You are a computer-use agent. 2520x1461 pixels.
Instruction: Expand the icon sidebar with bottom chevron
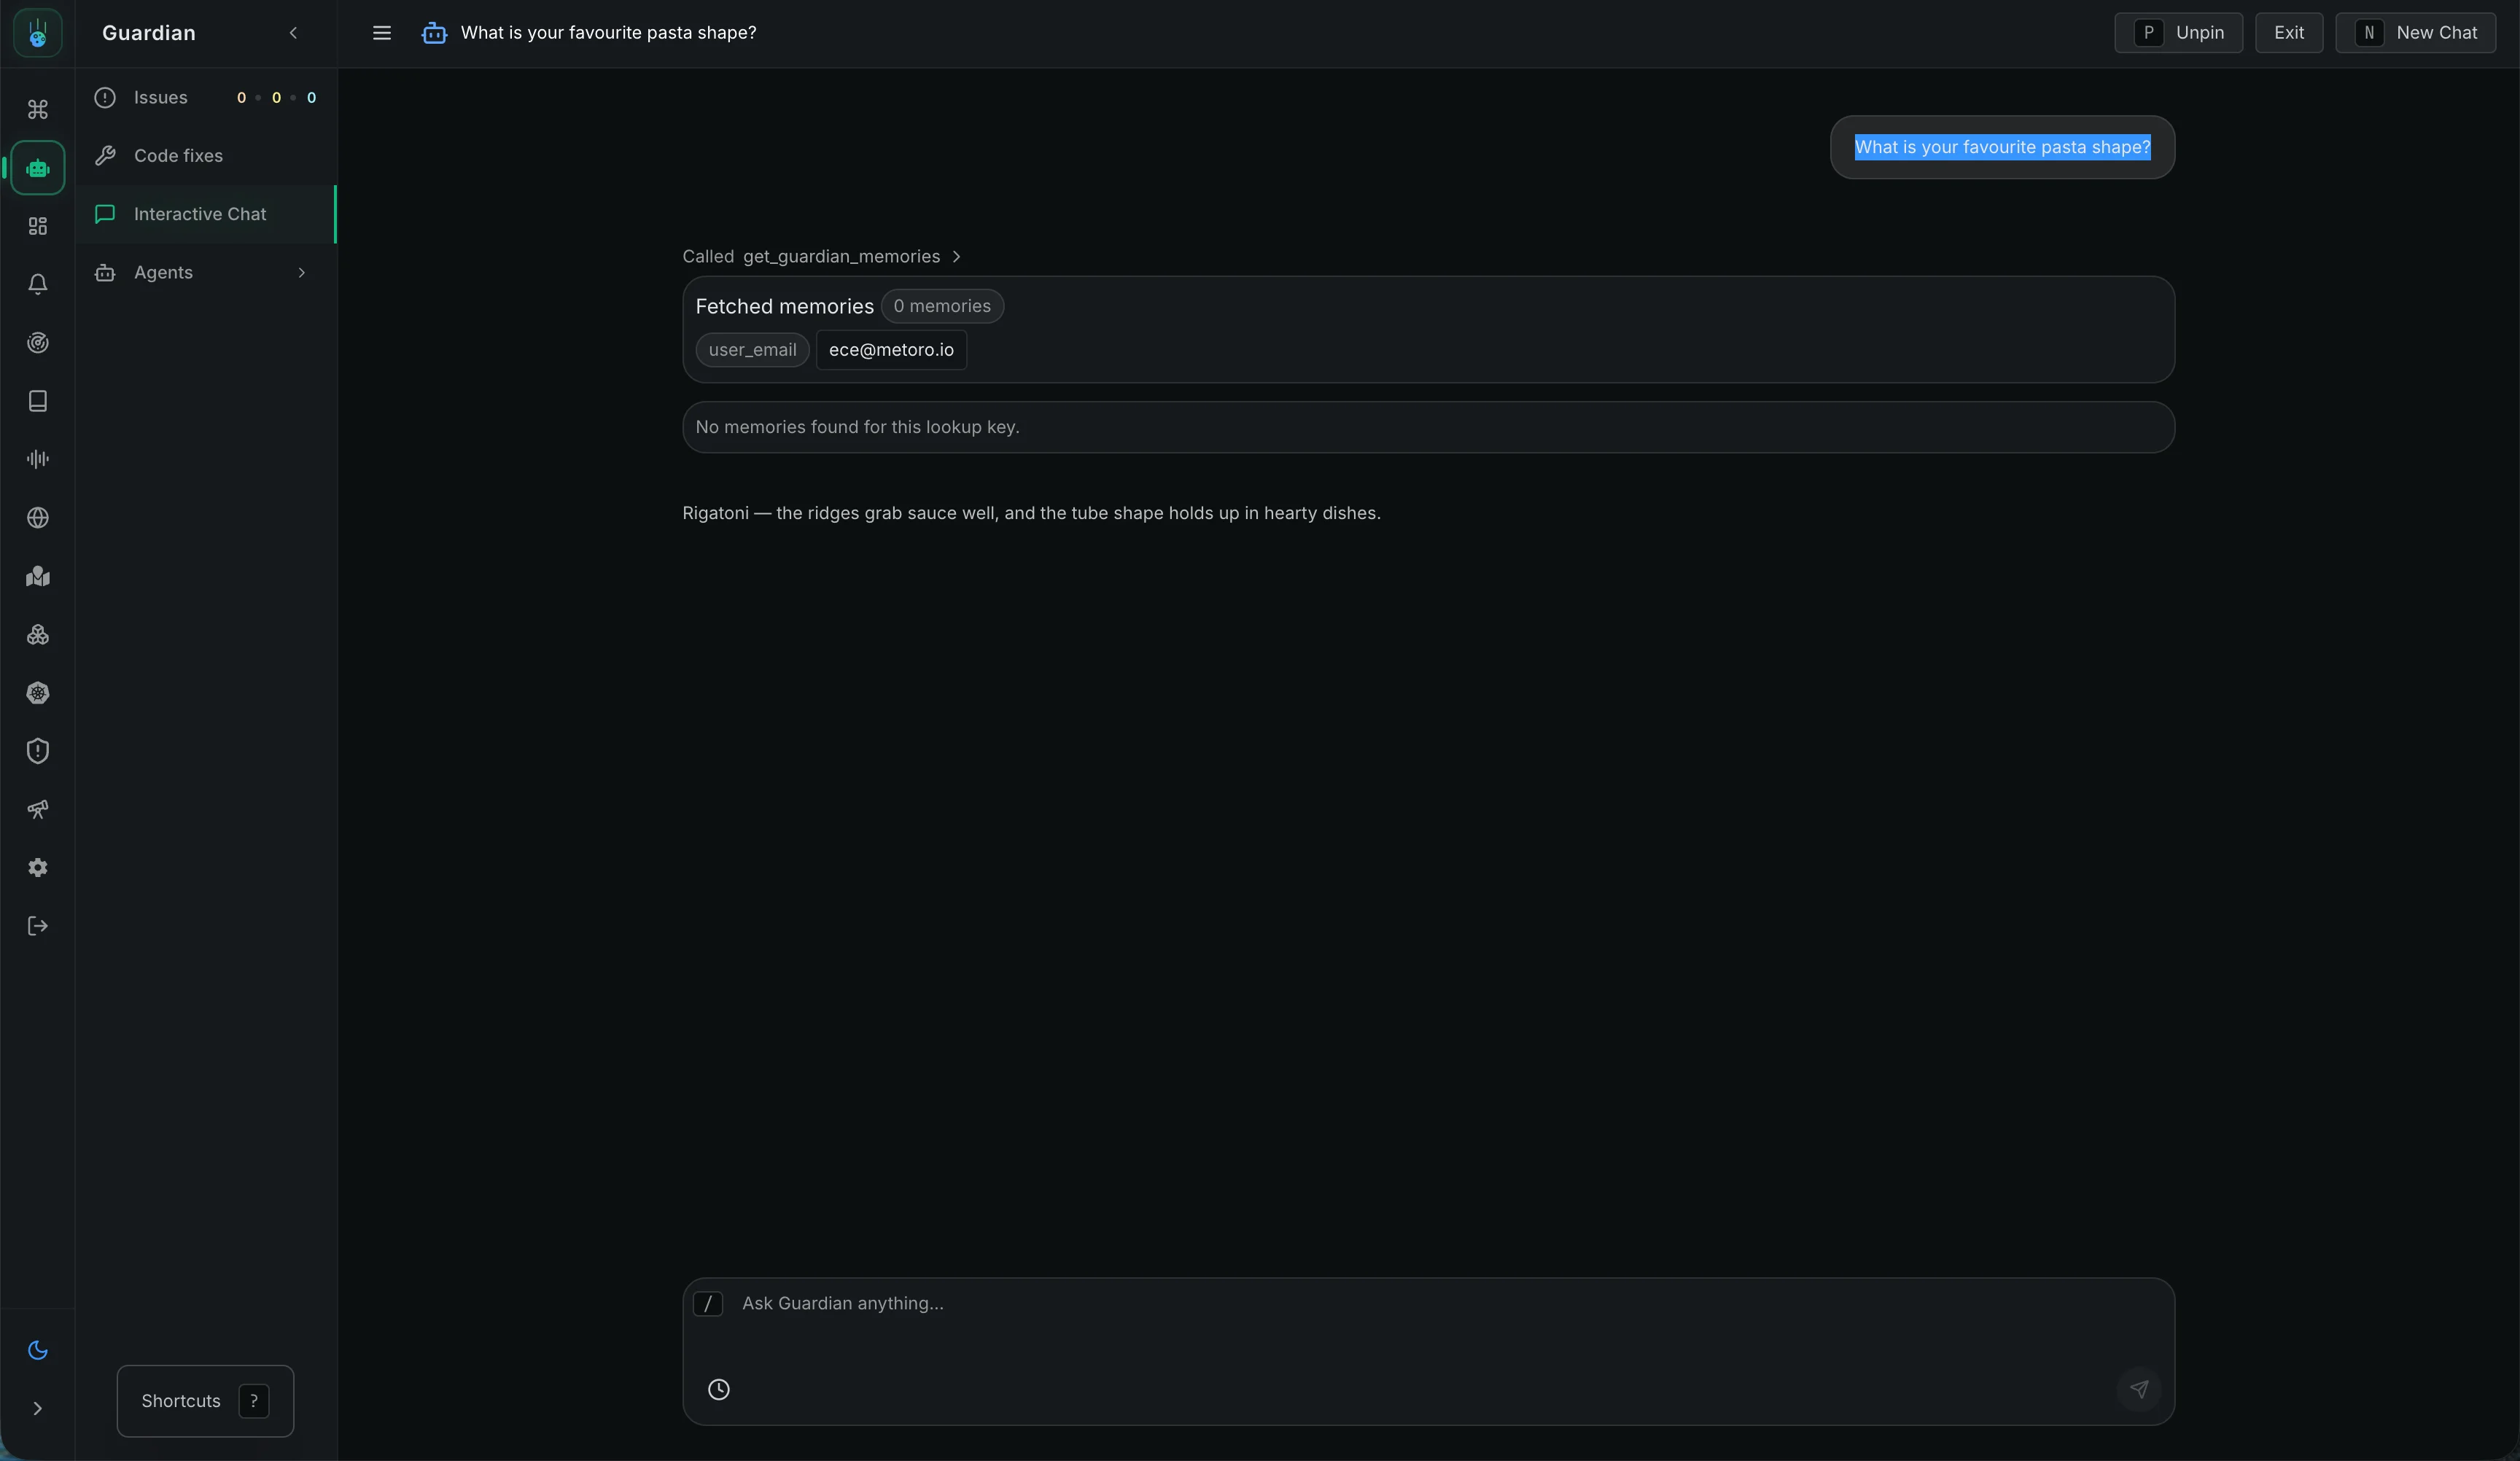[38, 1409]
